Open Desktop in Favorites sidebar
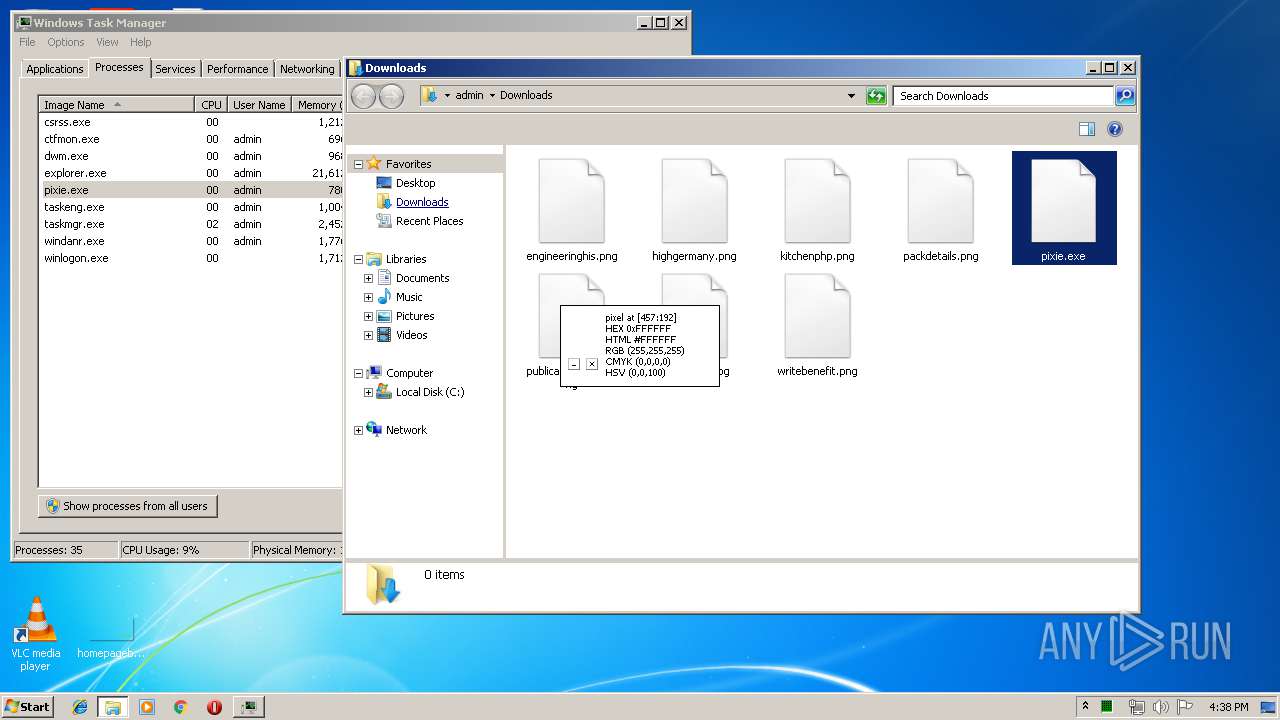Image resolution: width=1280 pixels, height=720 pixels. click(416, 183)
